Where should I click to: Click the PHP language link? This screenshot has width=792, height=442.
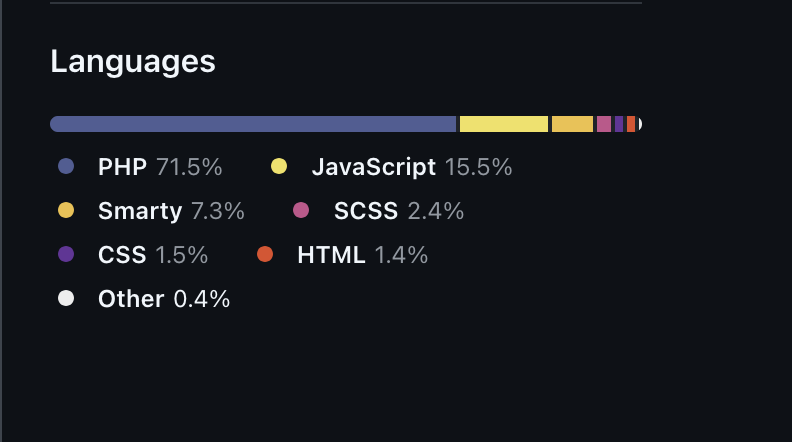point(122,167)
